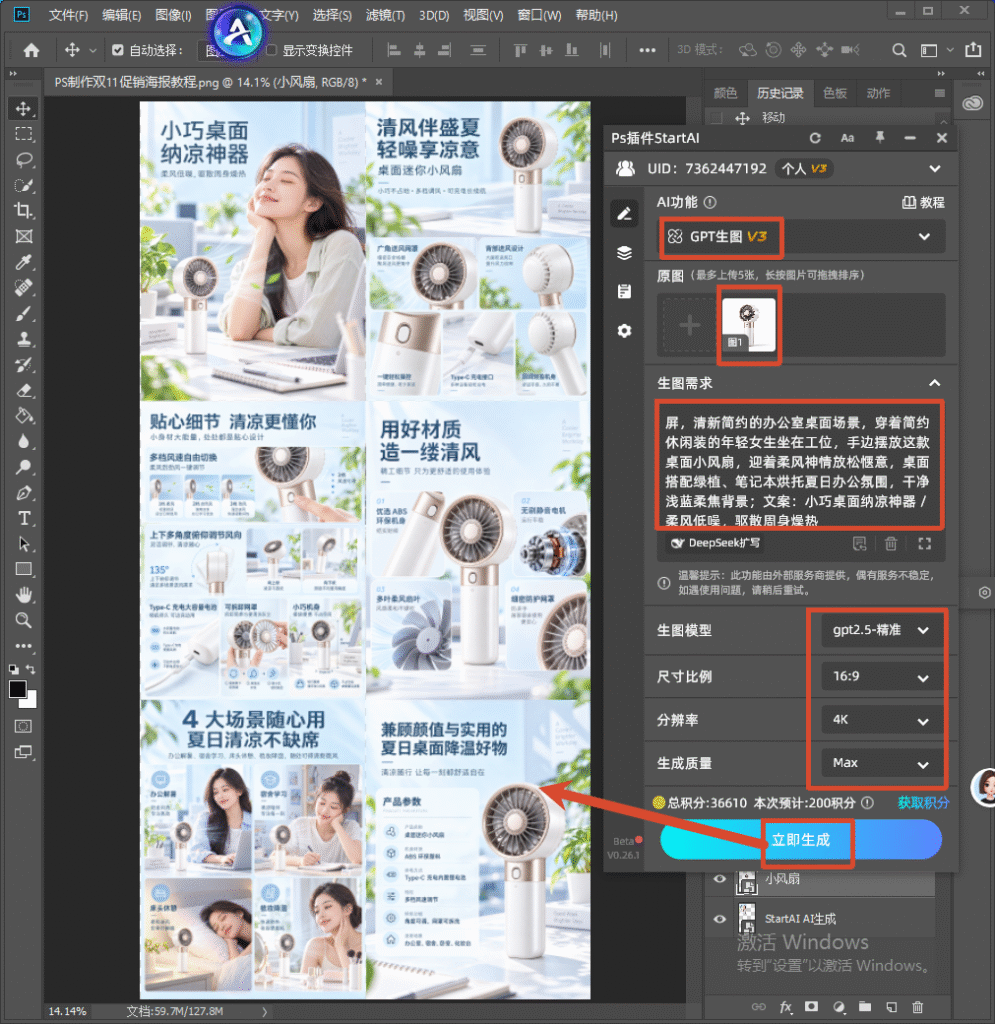Screen dimensions: 995x1024
Task: Select the Eraser tool
Action: pyautogui.click(x=24, y=391)
